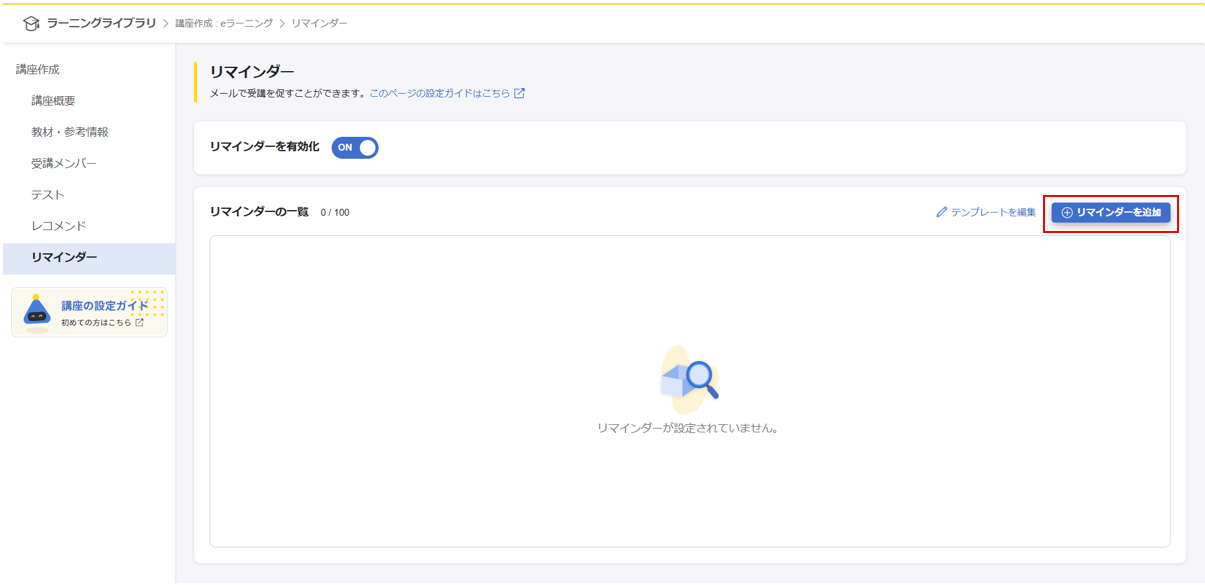
Task: Select リマインダー in the sidebar
Action: [x=88, y=258]
